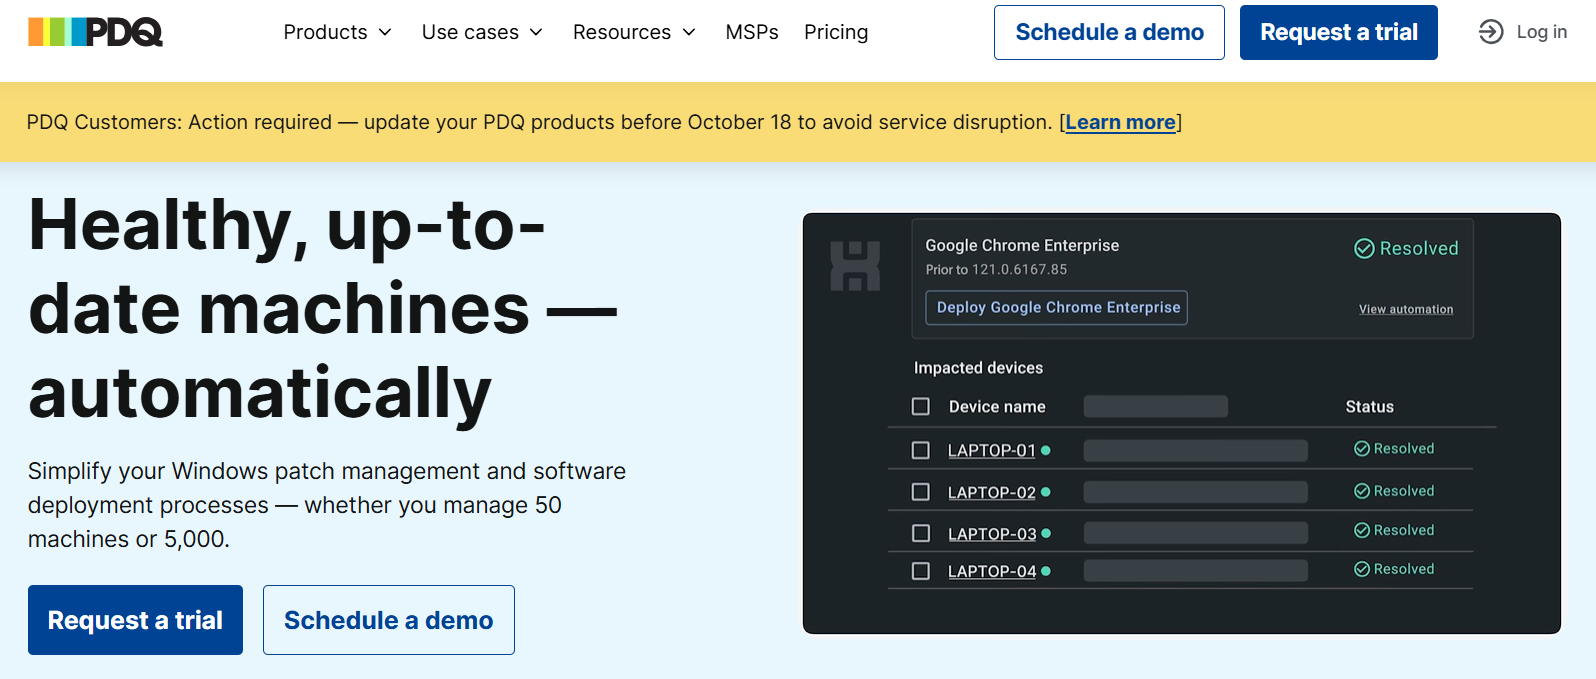Click the hero Schedule a demo button
1596x679 pixels.
389,620
